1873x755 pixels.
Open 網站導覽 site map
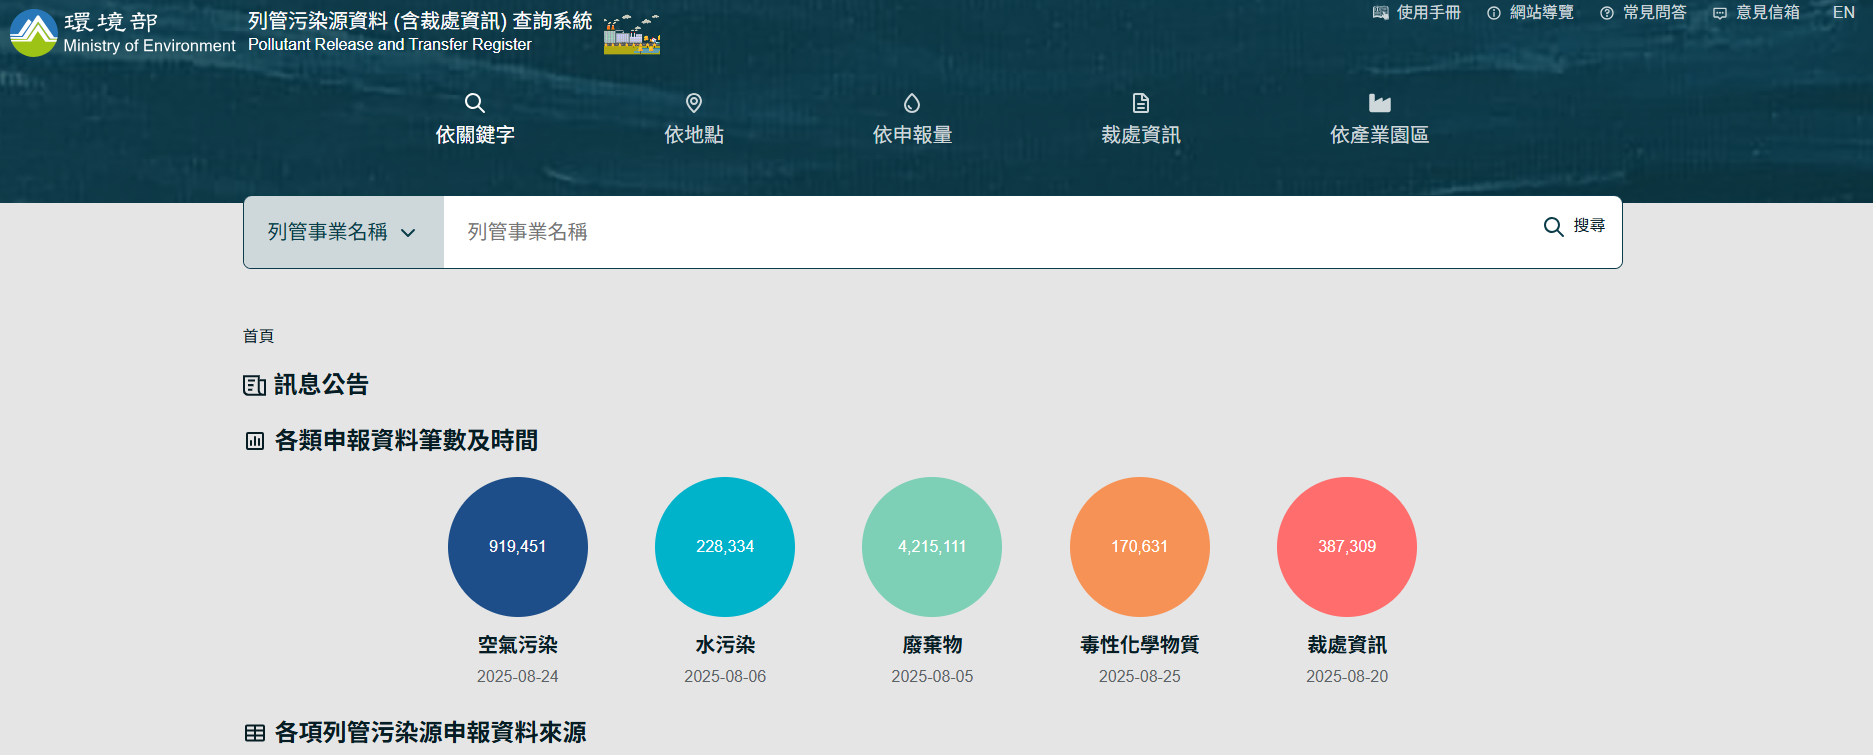(x=1530, y=13)
